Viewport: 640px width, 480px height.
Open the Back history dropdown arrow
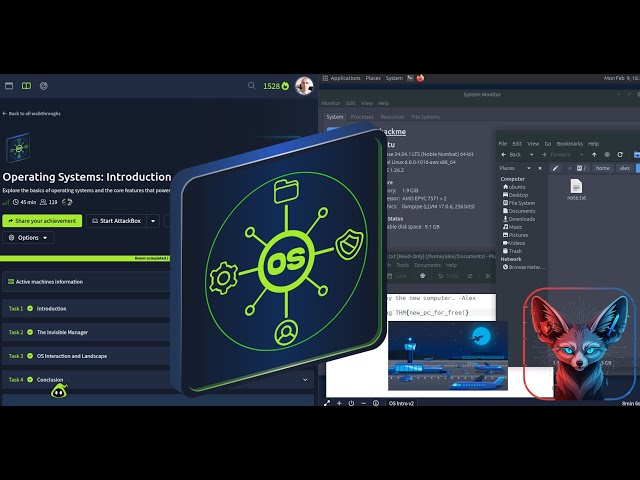click(531, 155)
